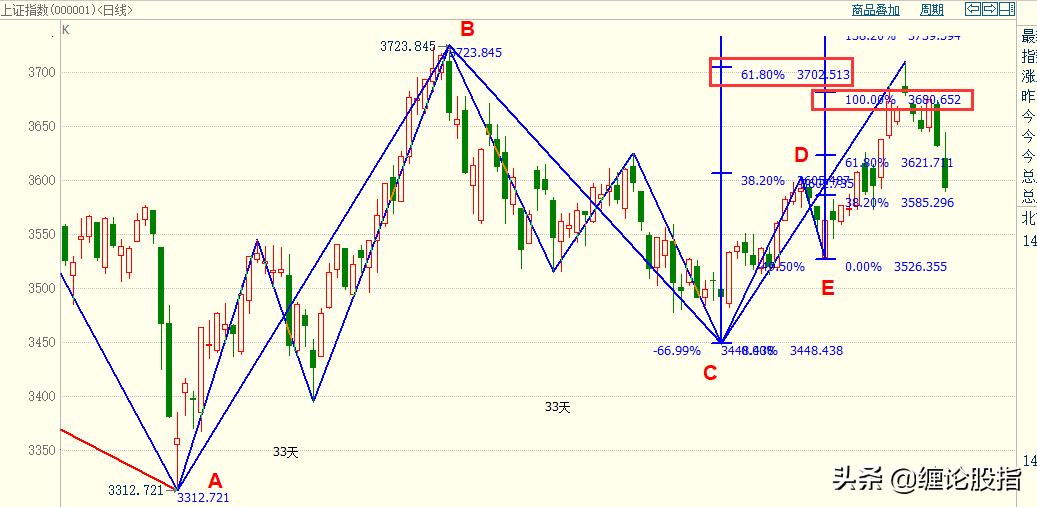This screenshot has width=1037, height=507.
Task: Click the 3526.355 zero-level value
Action: tap(920, 267)
